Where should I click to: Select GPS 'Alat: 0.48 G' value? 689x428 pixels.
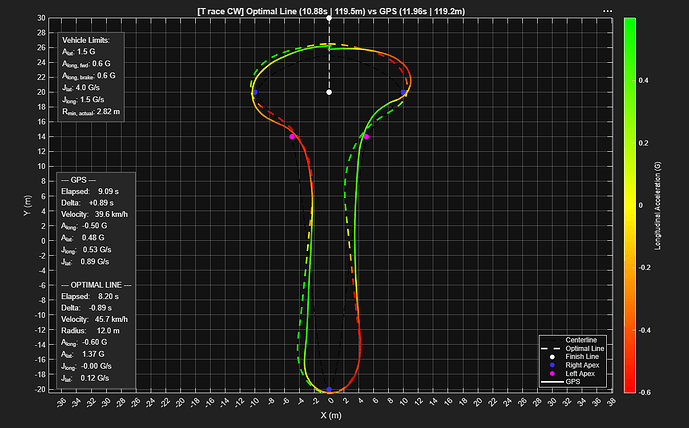point(83,238)
